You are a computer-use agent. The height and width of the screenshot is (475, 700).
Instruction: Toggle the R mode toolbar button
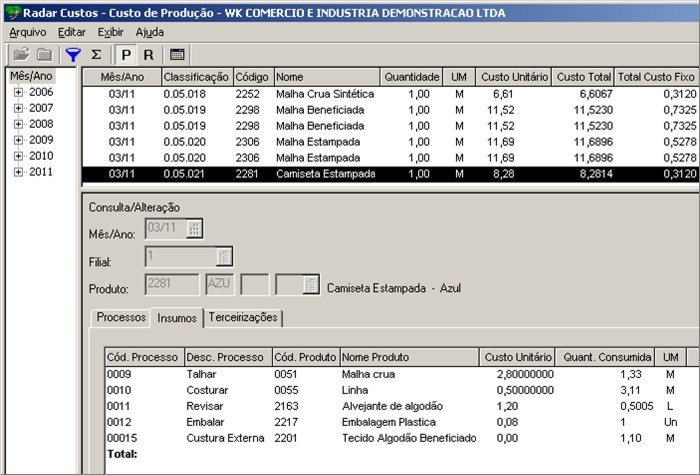(148, 54)
